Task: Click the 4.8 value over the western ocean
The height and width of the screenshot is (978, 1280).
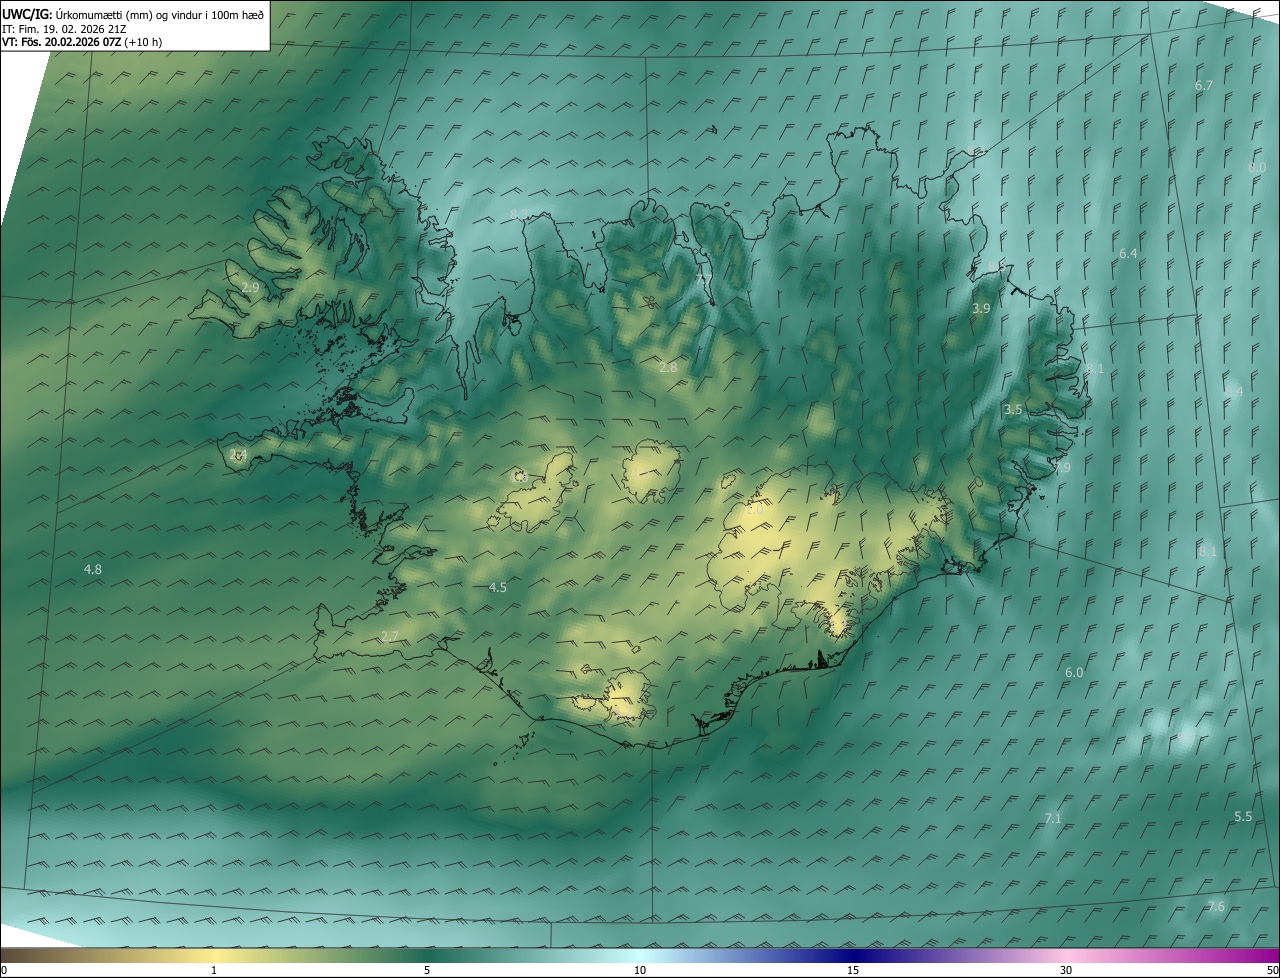Action: 92,570
